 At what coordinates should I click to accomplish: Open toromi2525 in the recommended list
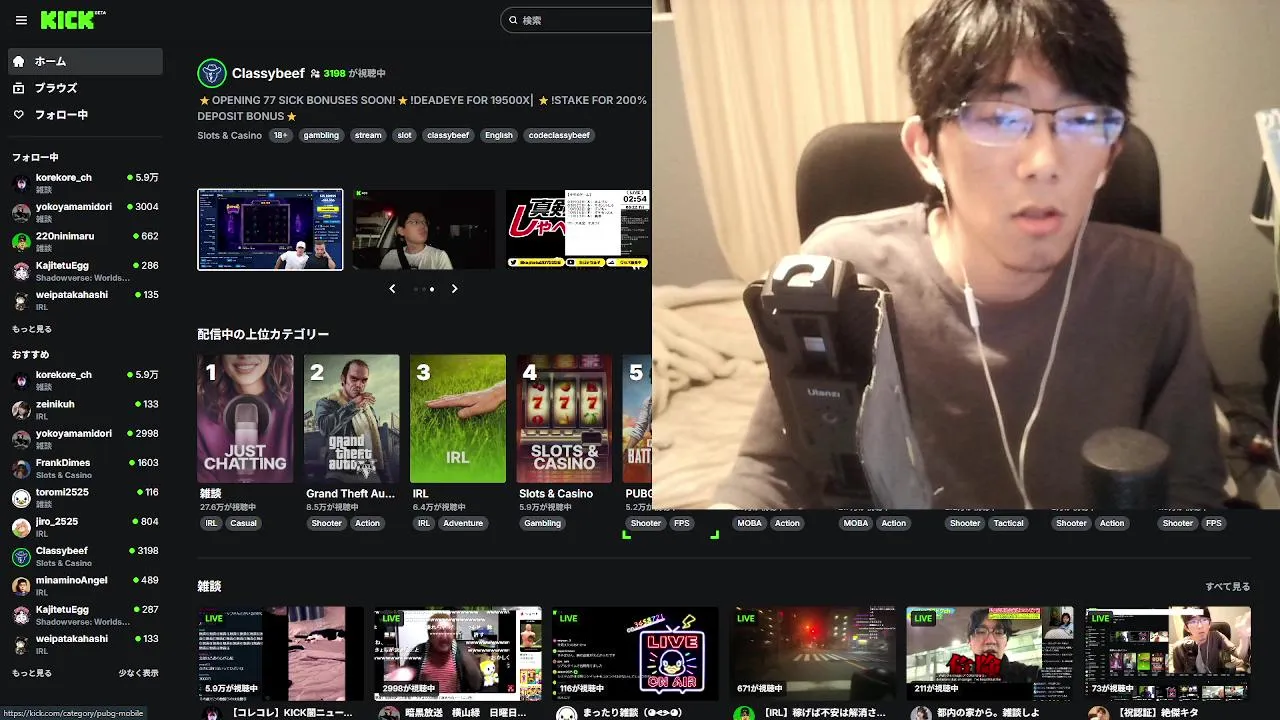click(x=85, y=497)
